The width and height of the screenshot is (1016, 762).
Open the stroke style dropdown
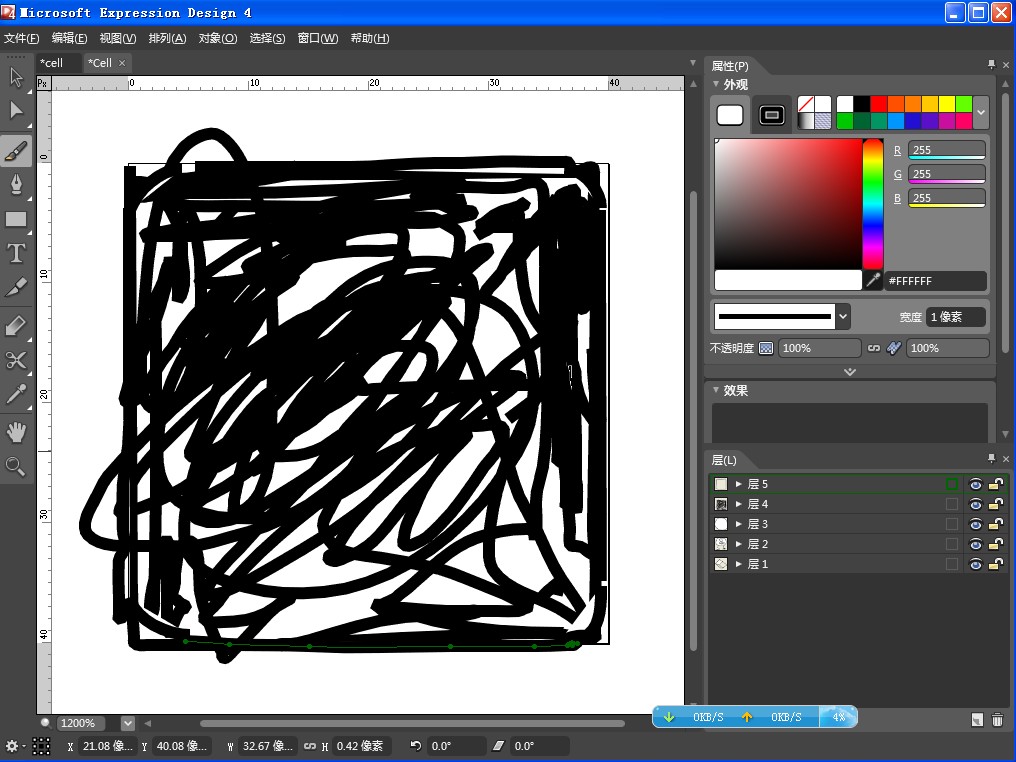843,317
